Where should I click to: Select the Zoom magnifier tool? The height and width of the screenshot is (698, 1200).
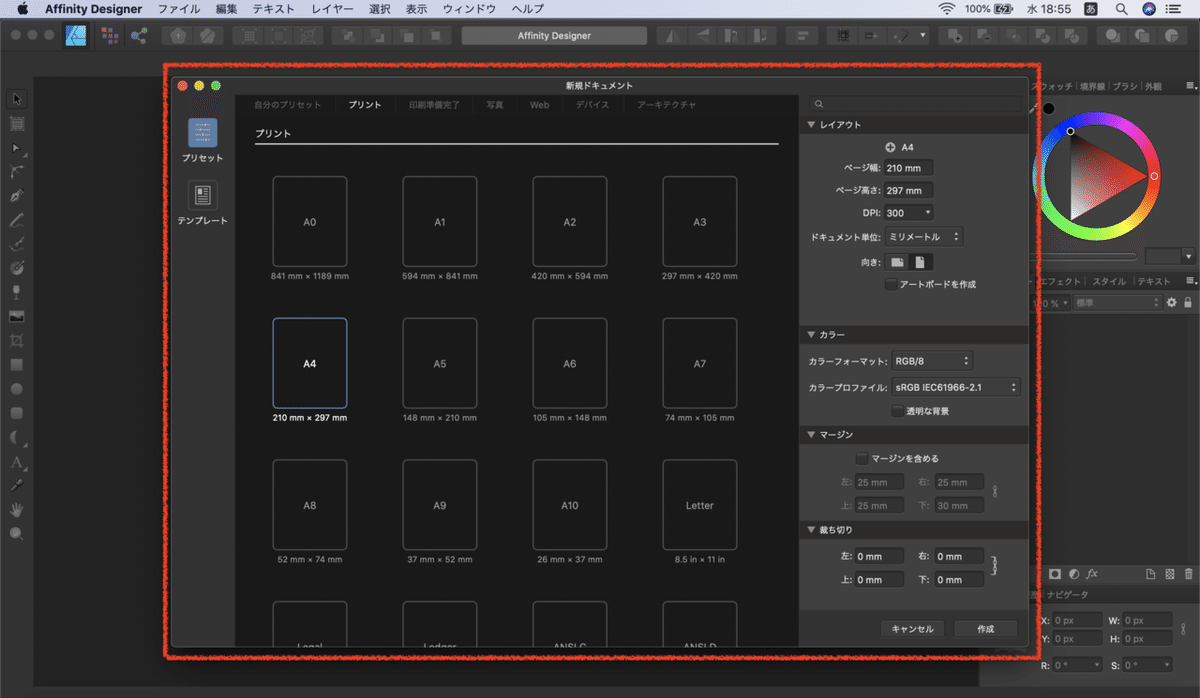[x=17, y=534]
